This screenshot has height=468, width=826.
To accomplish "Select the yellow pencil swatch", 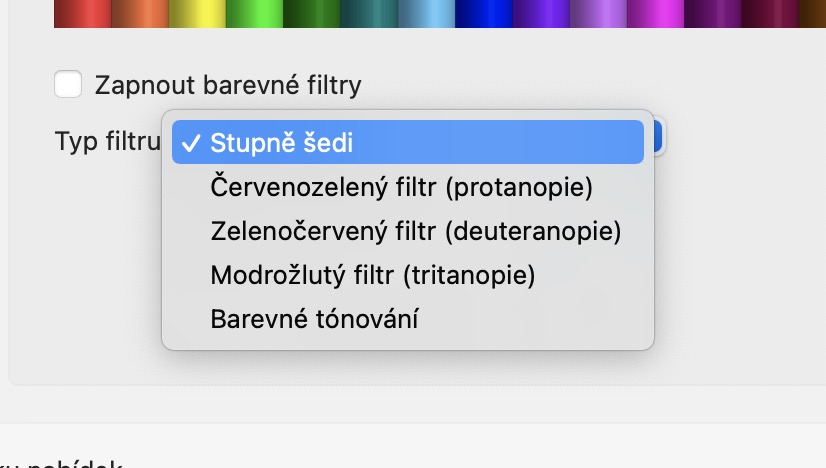I will (197, 13).
